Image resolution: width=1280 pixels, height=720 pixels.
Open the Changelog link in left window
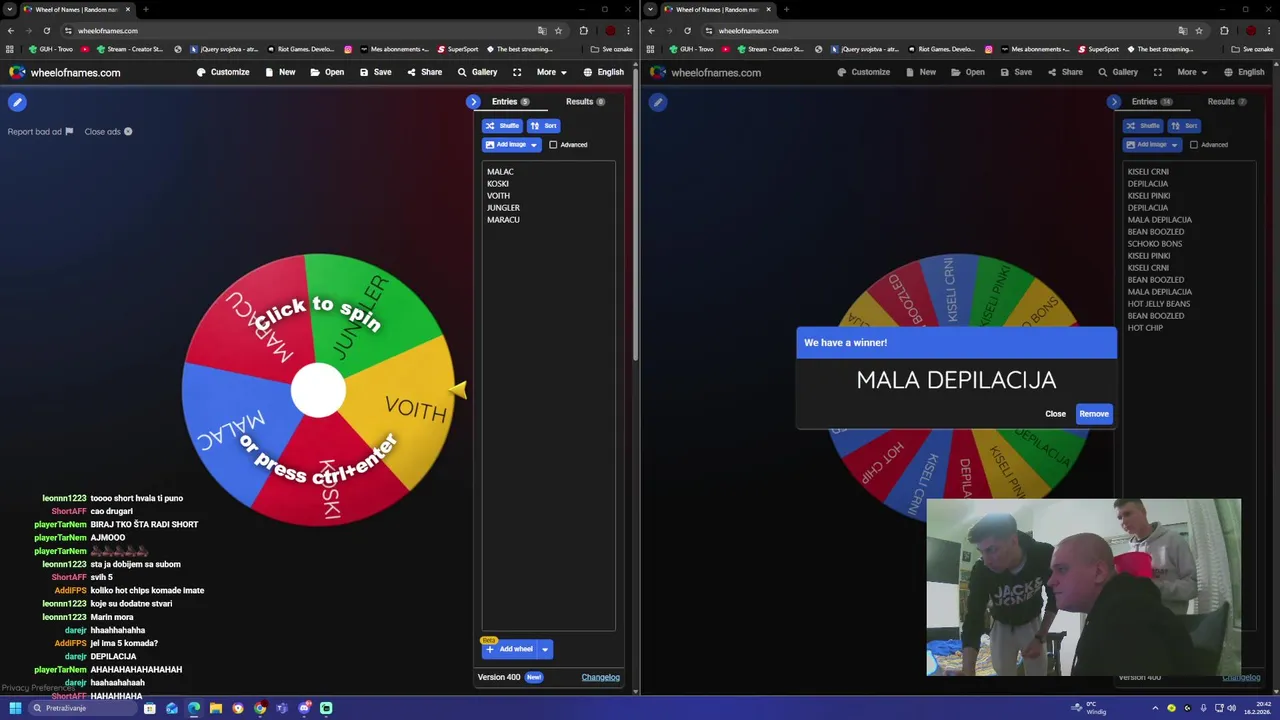(x=601, y=677)
